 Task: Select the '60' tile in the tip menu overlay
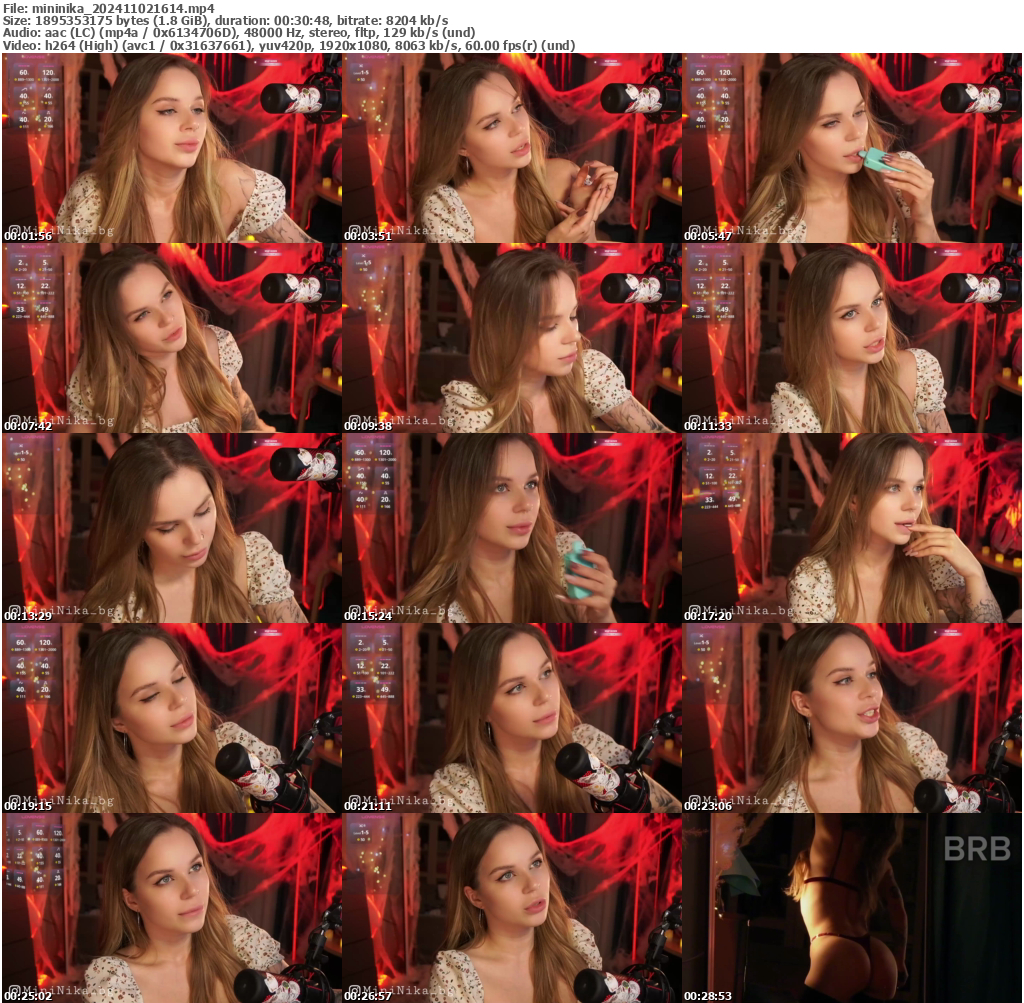23,72
